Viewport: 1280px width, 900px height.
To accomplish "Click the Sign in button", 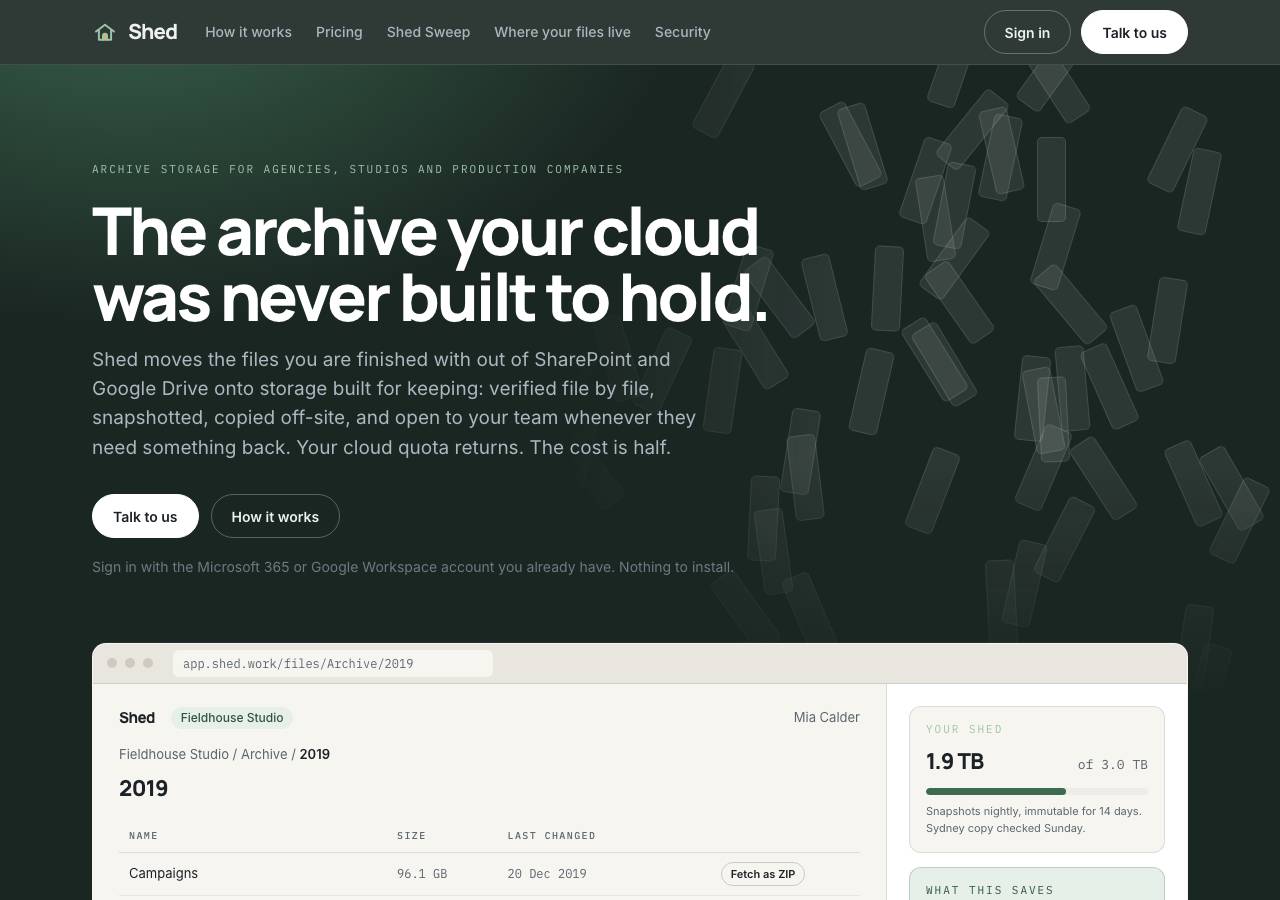I will click(1027, 32).
